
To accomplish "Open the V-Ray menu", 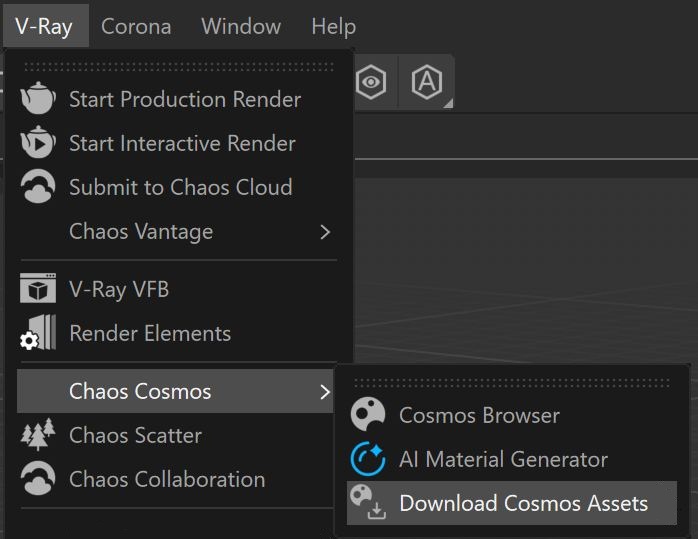I will click(44, 26).
